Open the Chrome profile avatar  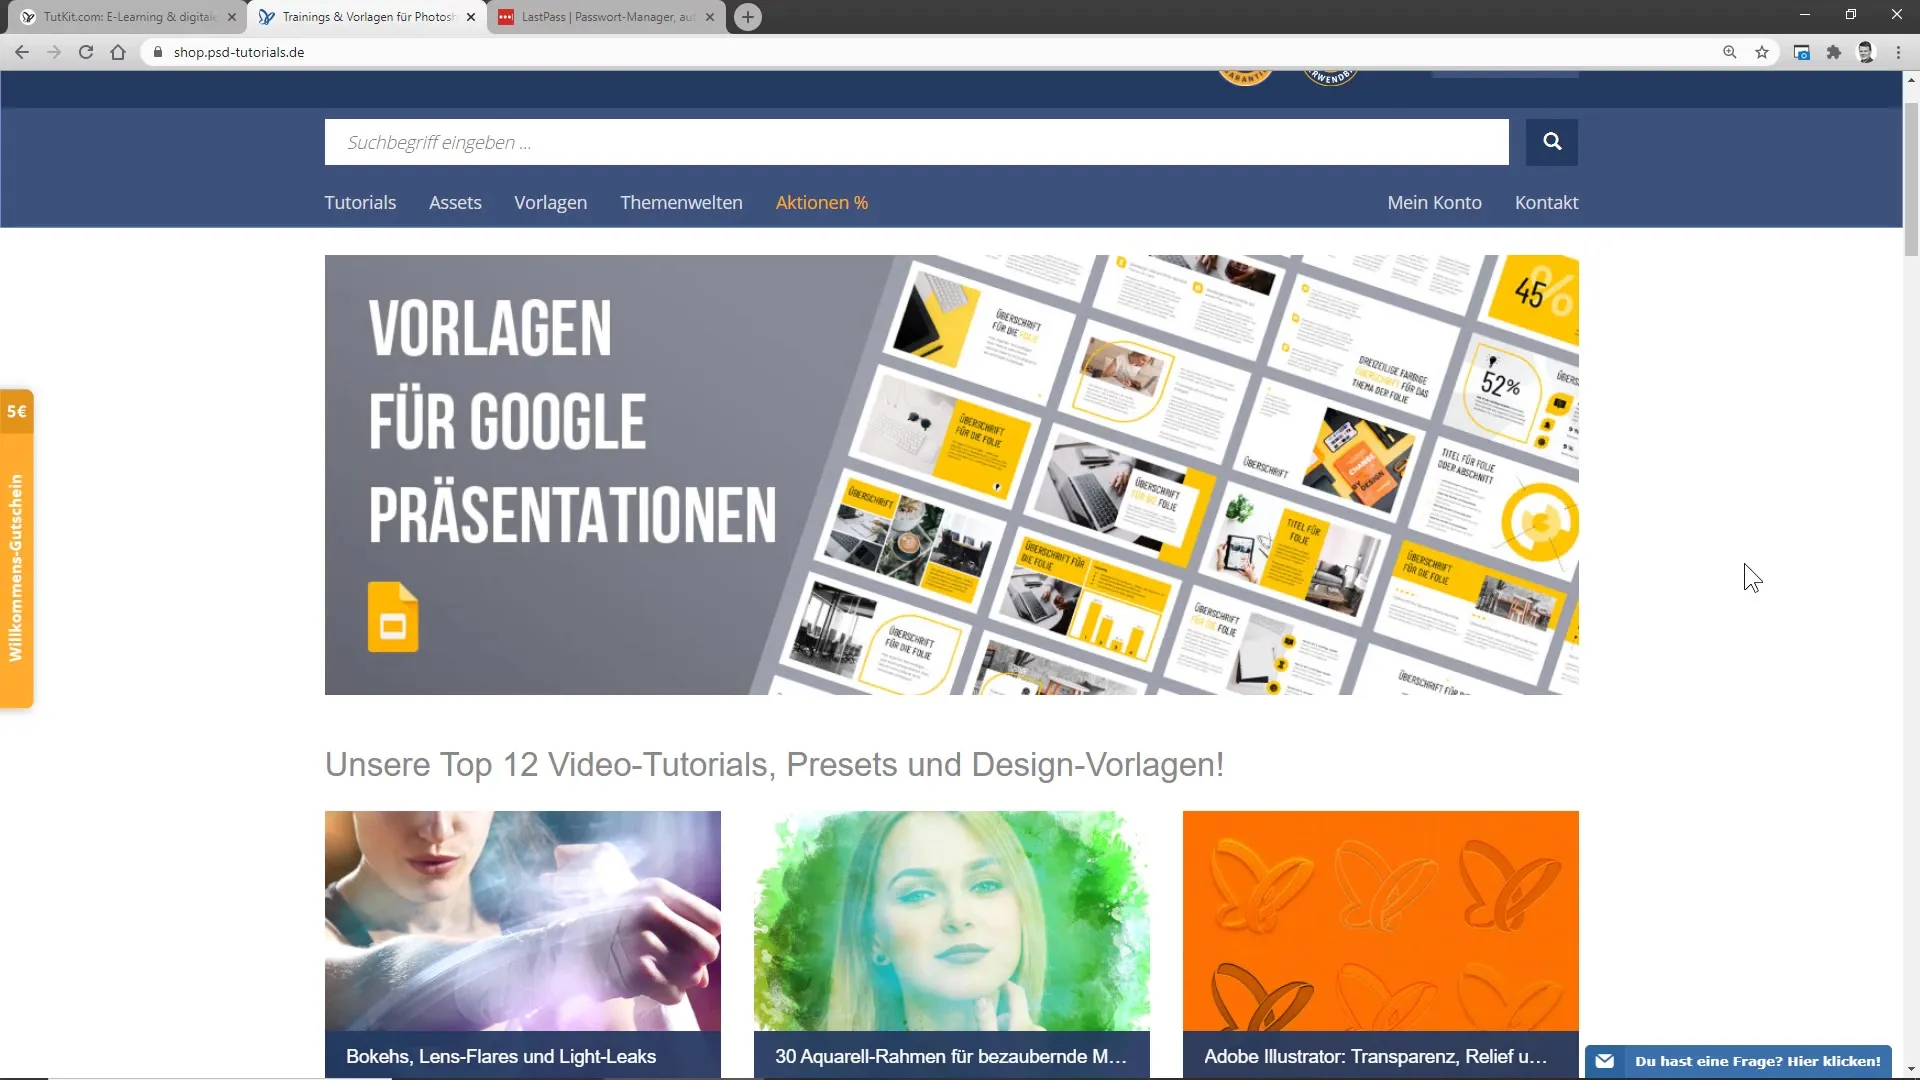pyautogui.click(x=1866, y=52)
